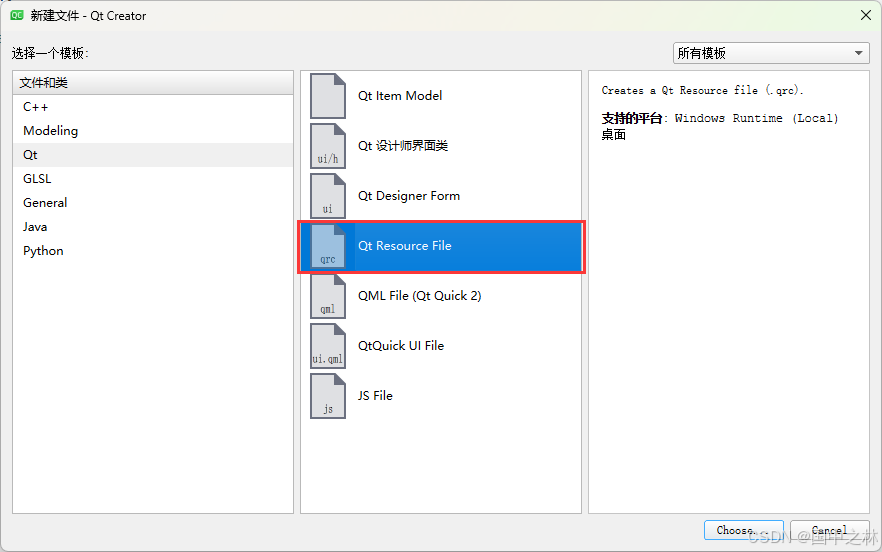
Task: Select the Modeling category
Action: click(153, 131)
